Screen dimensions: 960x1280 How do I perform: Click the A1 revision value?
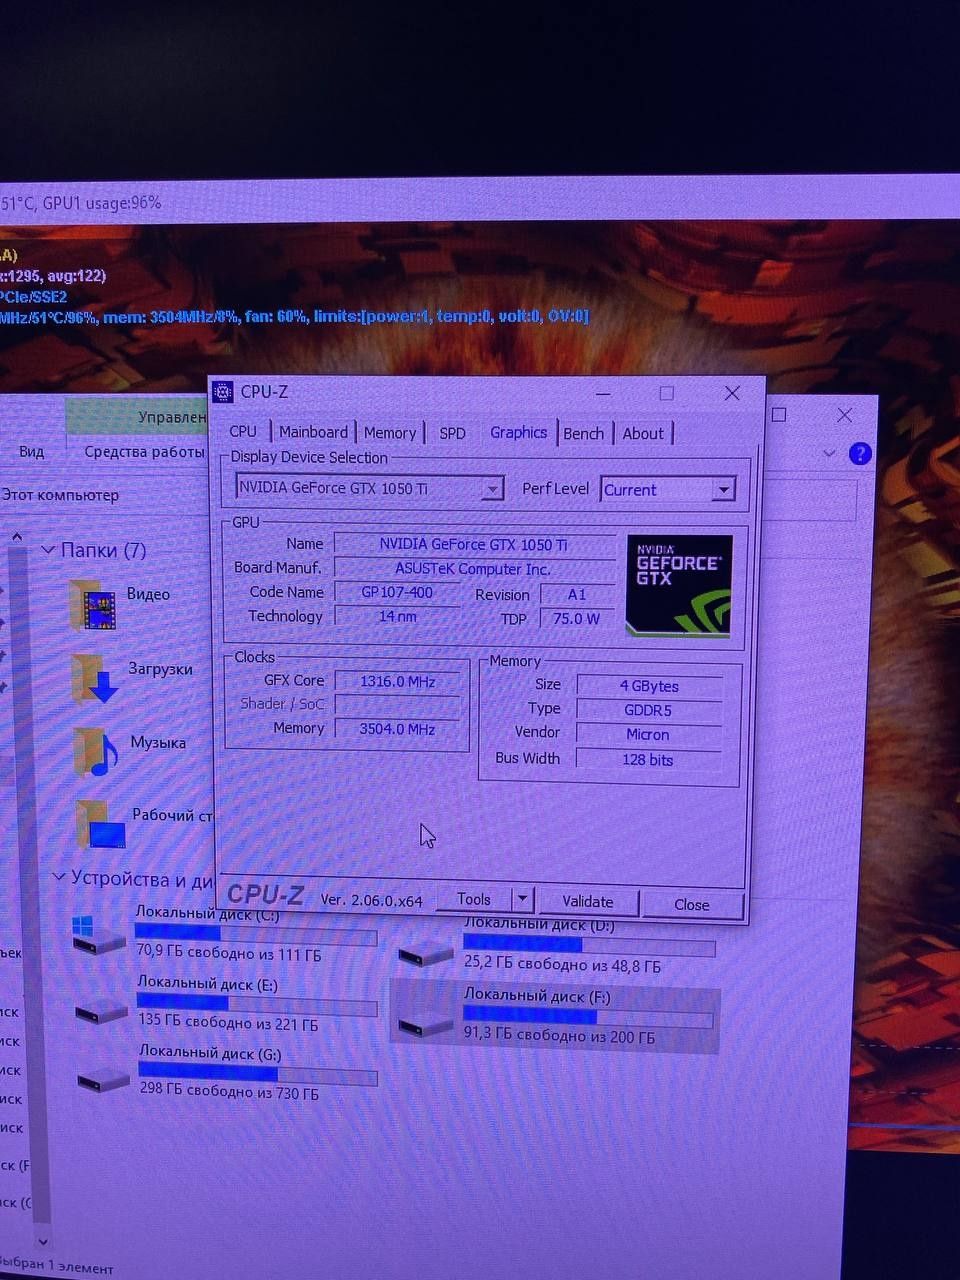click(577, 594)
